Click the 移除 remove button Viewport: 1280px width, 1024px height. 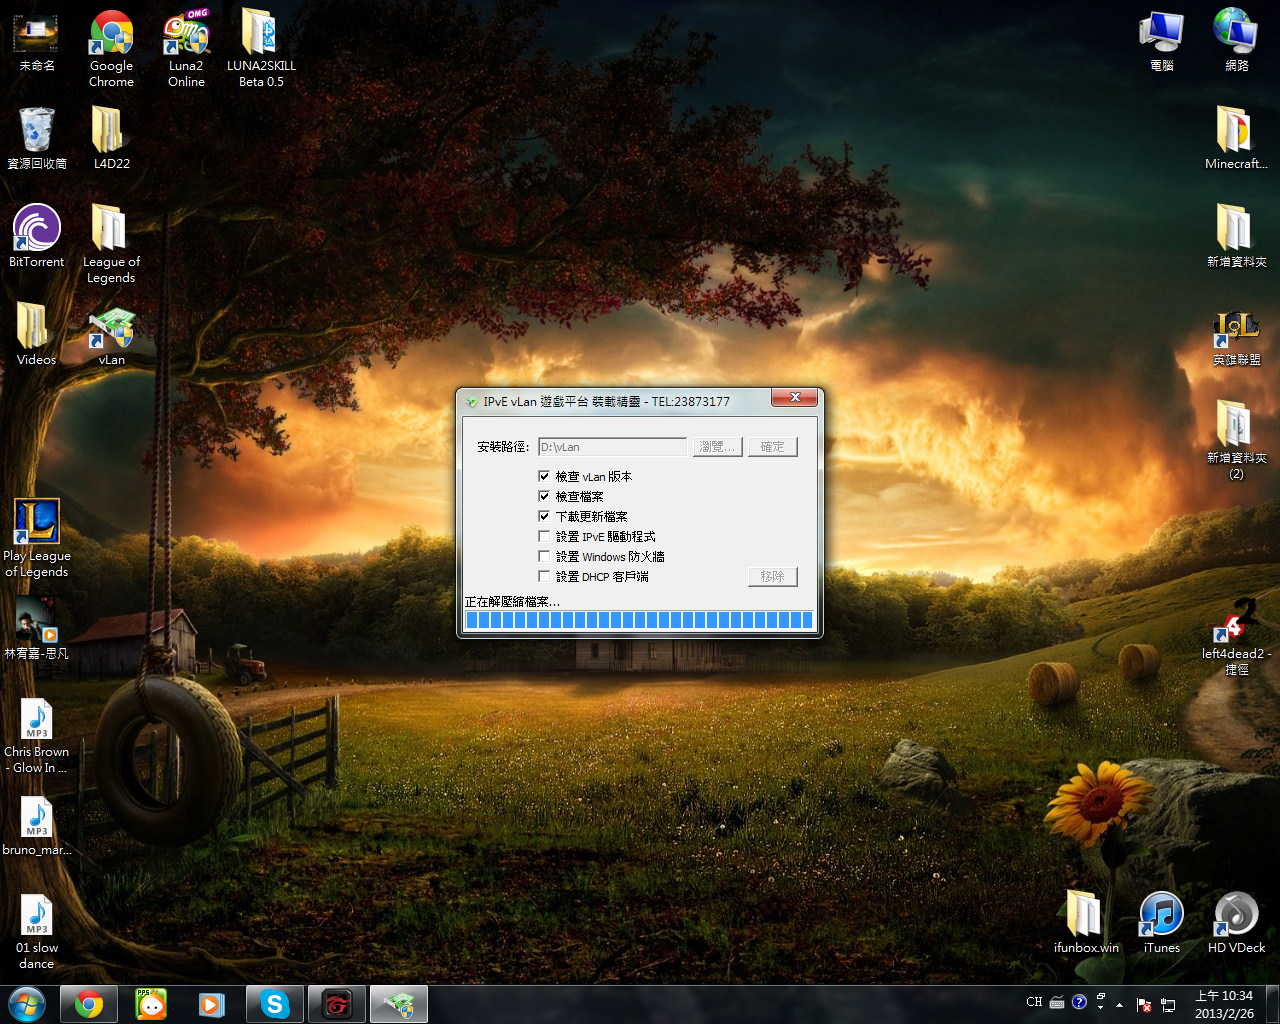click(772, 577)
